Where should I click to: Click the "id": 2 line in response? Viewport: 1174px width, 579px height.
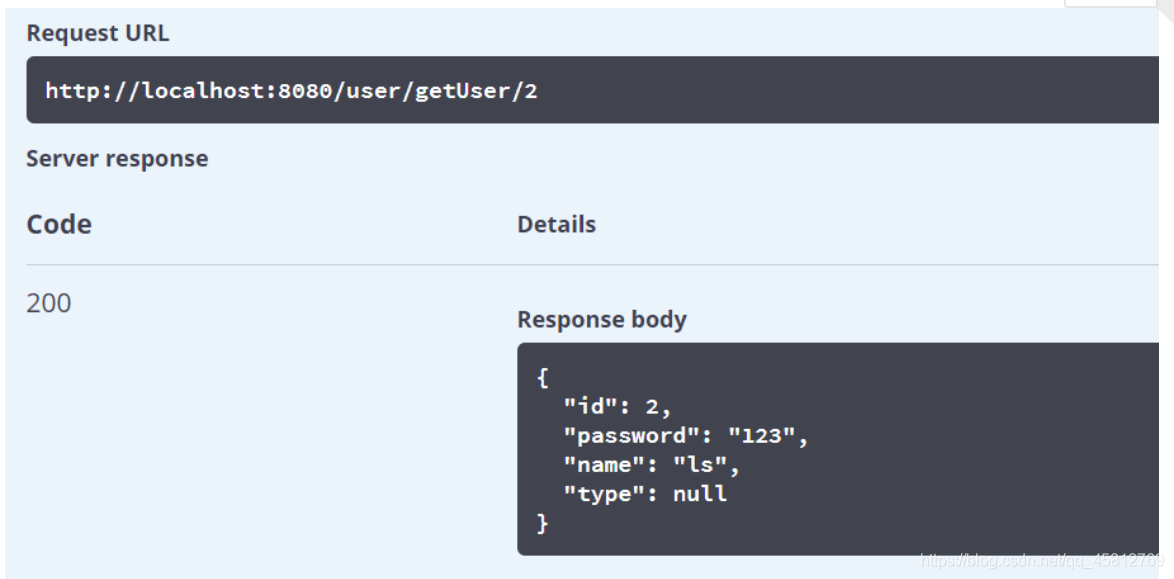[x=617, y=406]
